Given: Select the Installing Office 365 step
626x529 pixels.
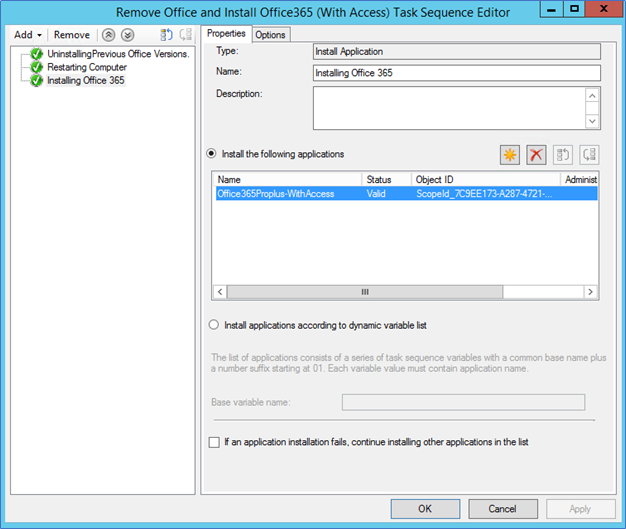Looking at the screenshot, I should pyautogui.click(x=86, y=80).
